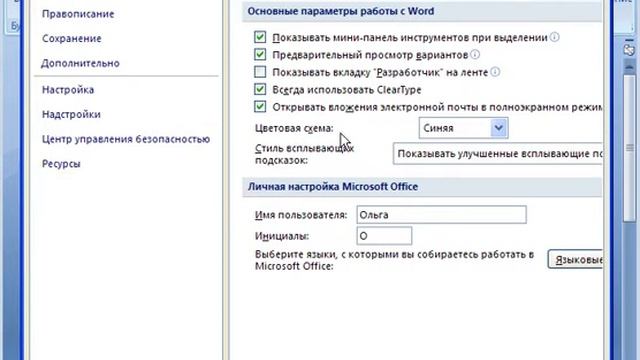Open the Ресурсы options category

tap(61, 164)
